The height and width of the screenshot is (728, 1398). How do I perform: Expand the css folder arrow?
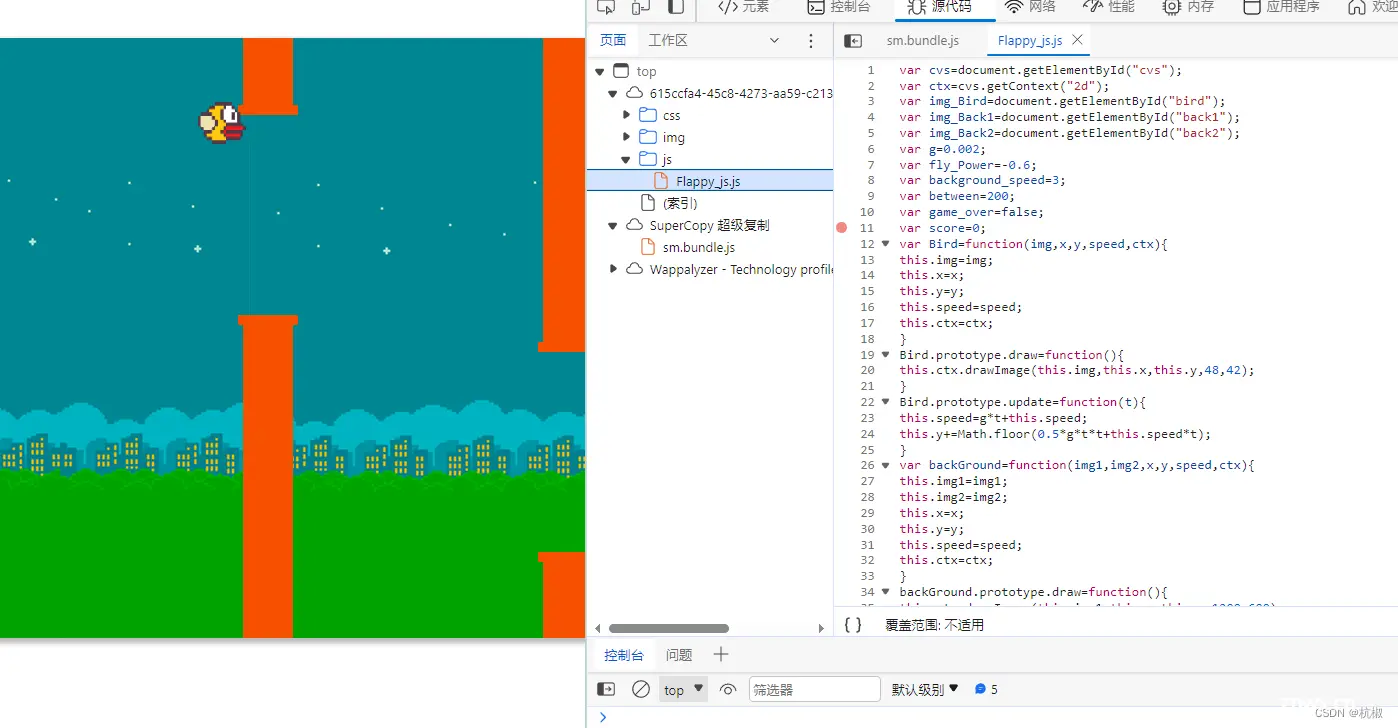[x=627, y=115]
